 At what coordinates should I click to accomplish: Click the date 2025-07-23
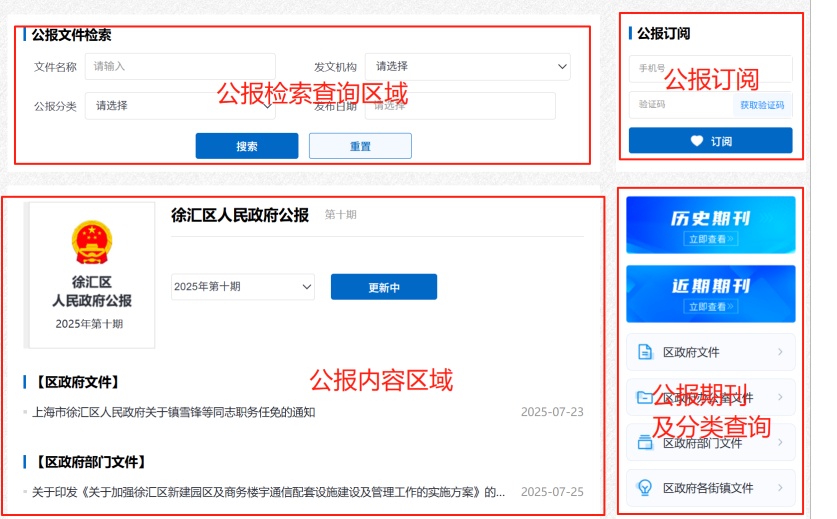[552, 412]
